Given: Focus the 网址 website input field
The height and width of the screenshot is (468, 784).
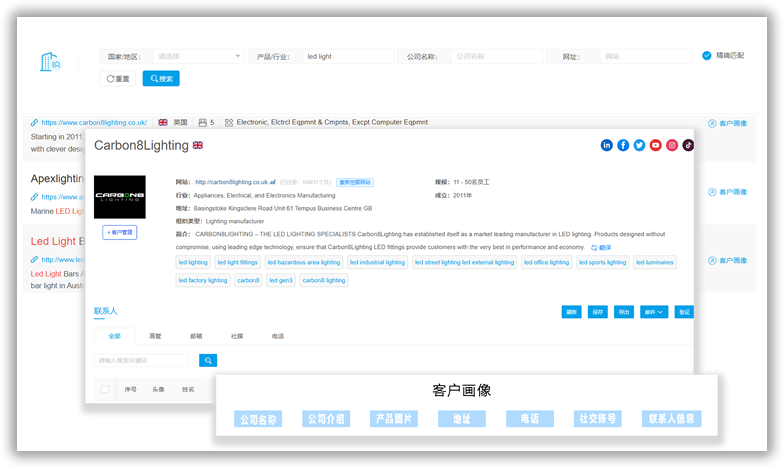Looking at the screenshot, I should click(646, 56).
